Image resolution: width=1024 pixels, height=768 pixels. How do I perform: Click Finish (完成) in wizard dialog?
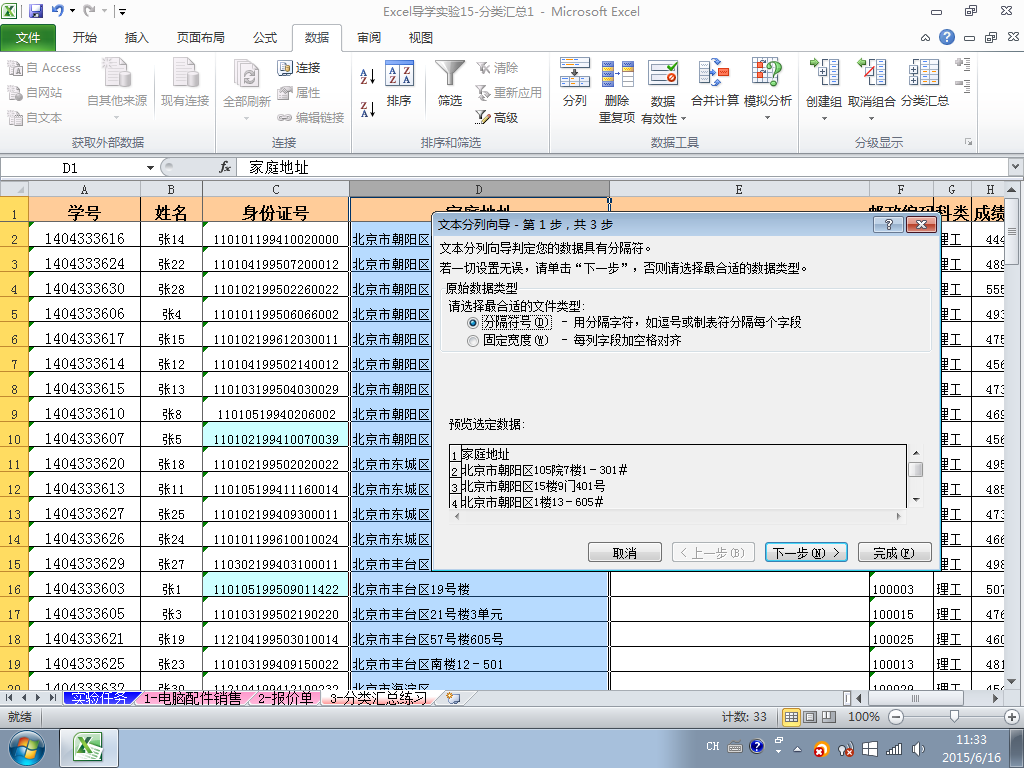pyautogui.click(x=893, y=552)
